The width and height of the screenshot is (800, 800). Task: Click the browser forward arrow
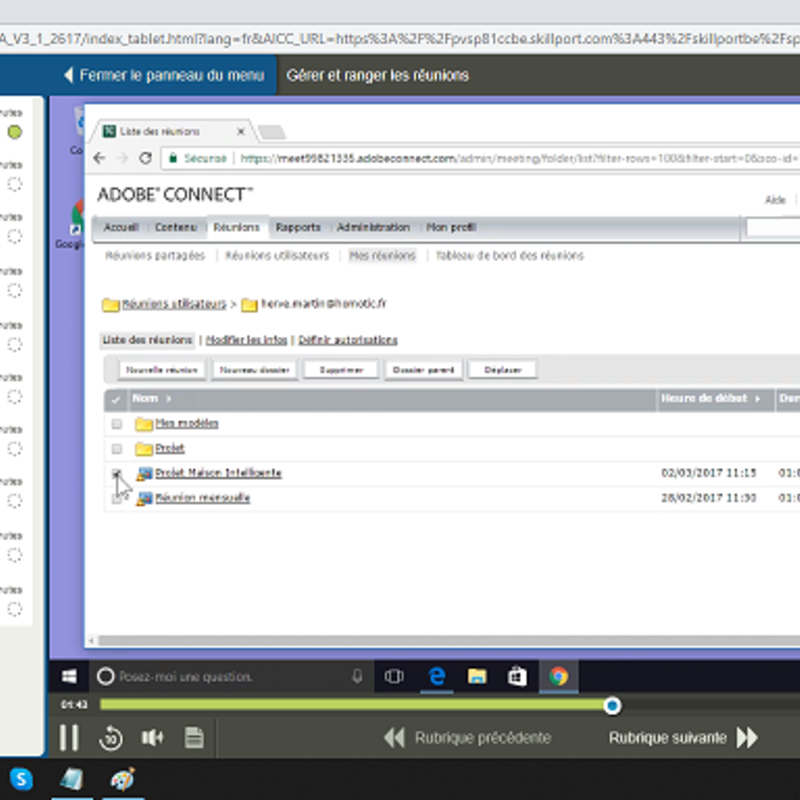122,158
